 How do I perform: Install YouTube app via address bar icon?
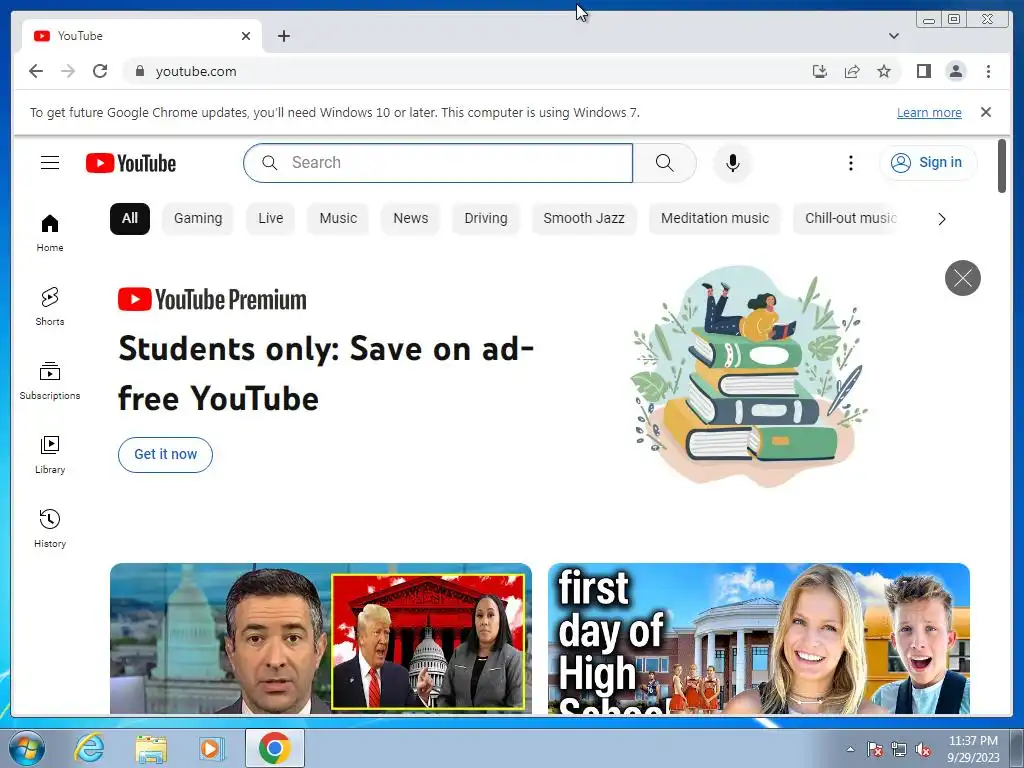pos(820,71)
